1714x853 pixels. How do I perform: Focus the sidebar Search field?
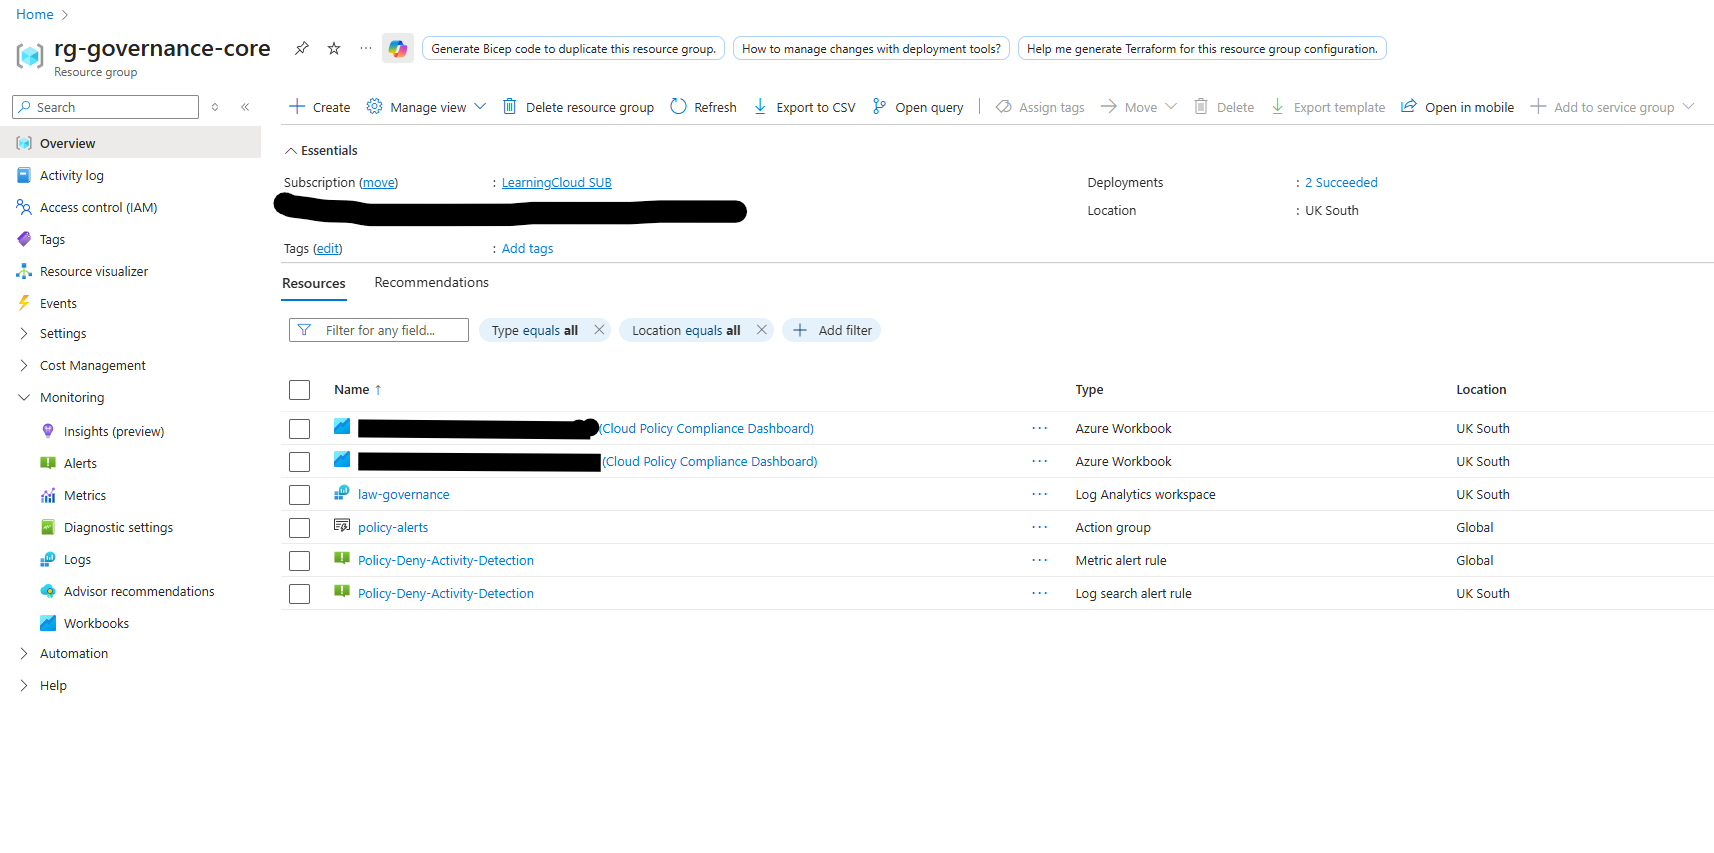point(106,107)
